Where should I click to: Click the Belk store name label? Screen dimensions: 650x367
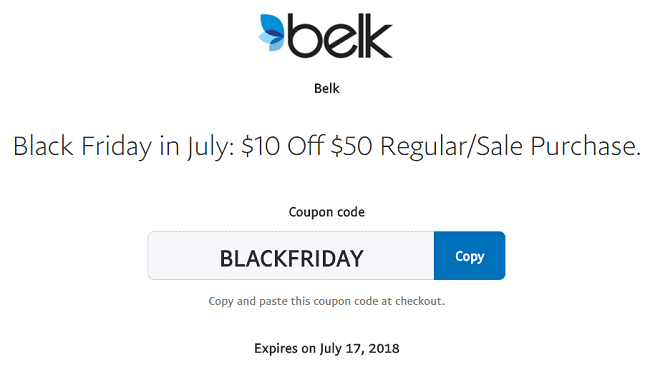327,88
